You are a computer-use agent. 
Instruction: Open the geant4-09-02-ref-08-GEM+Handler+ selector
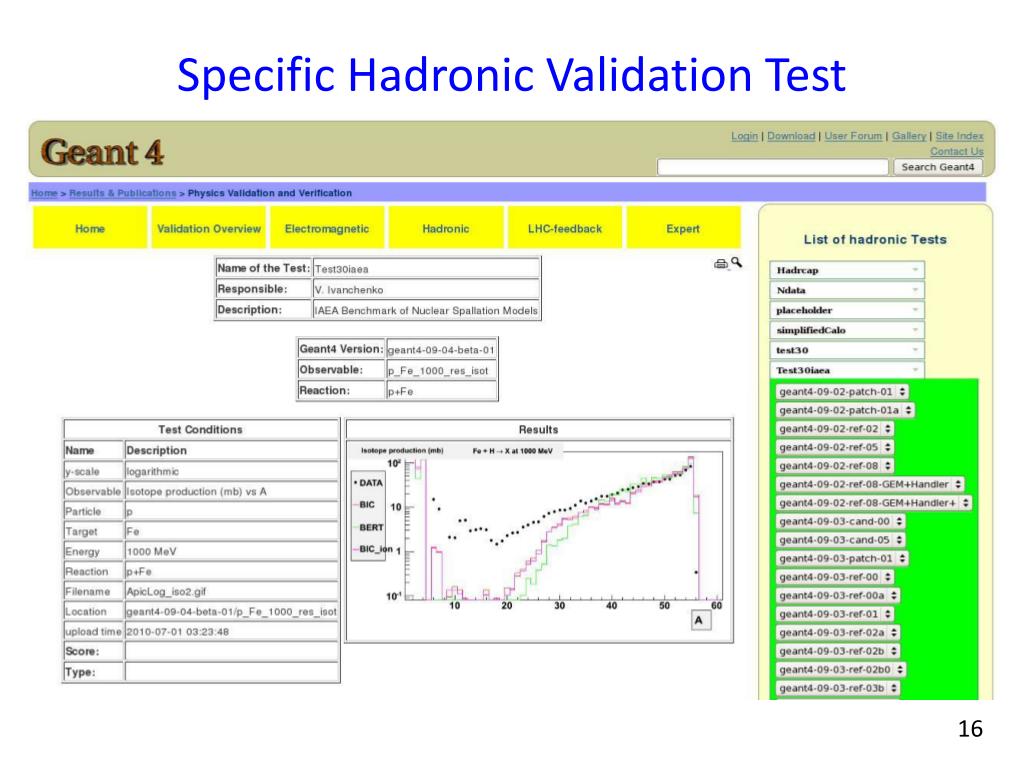[x=874, y=503]
